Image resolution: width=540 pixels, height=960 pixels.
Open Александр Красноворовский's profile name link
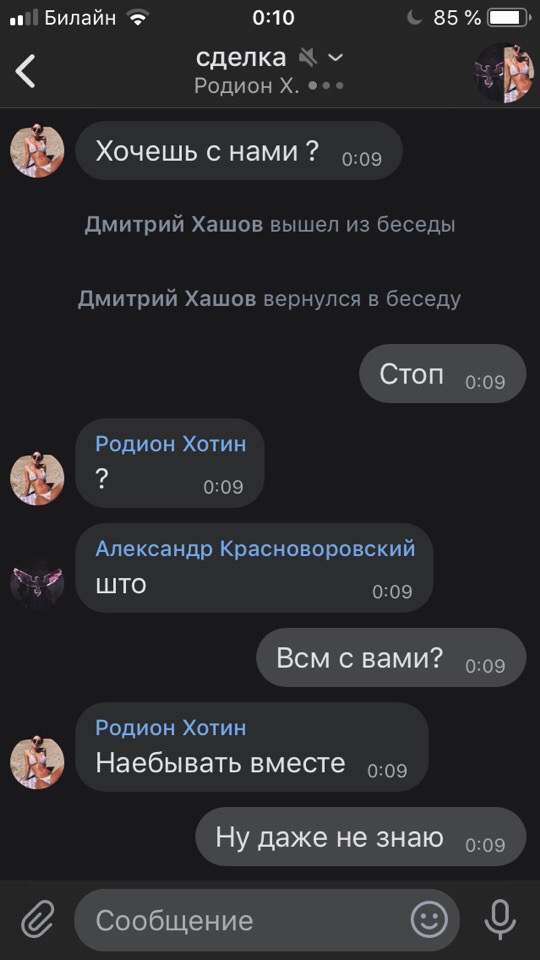[255, 549]
